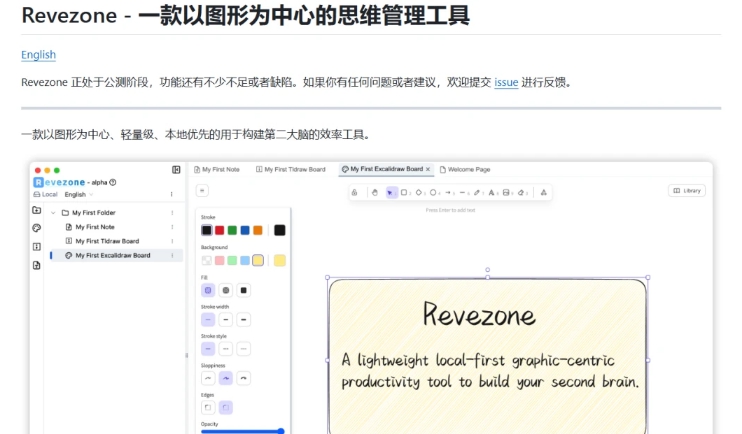Viewport: 742px width, 434px height.
Task: Select the Eraser tool
Action: [521, 193]
